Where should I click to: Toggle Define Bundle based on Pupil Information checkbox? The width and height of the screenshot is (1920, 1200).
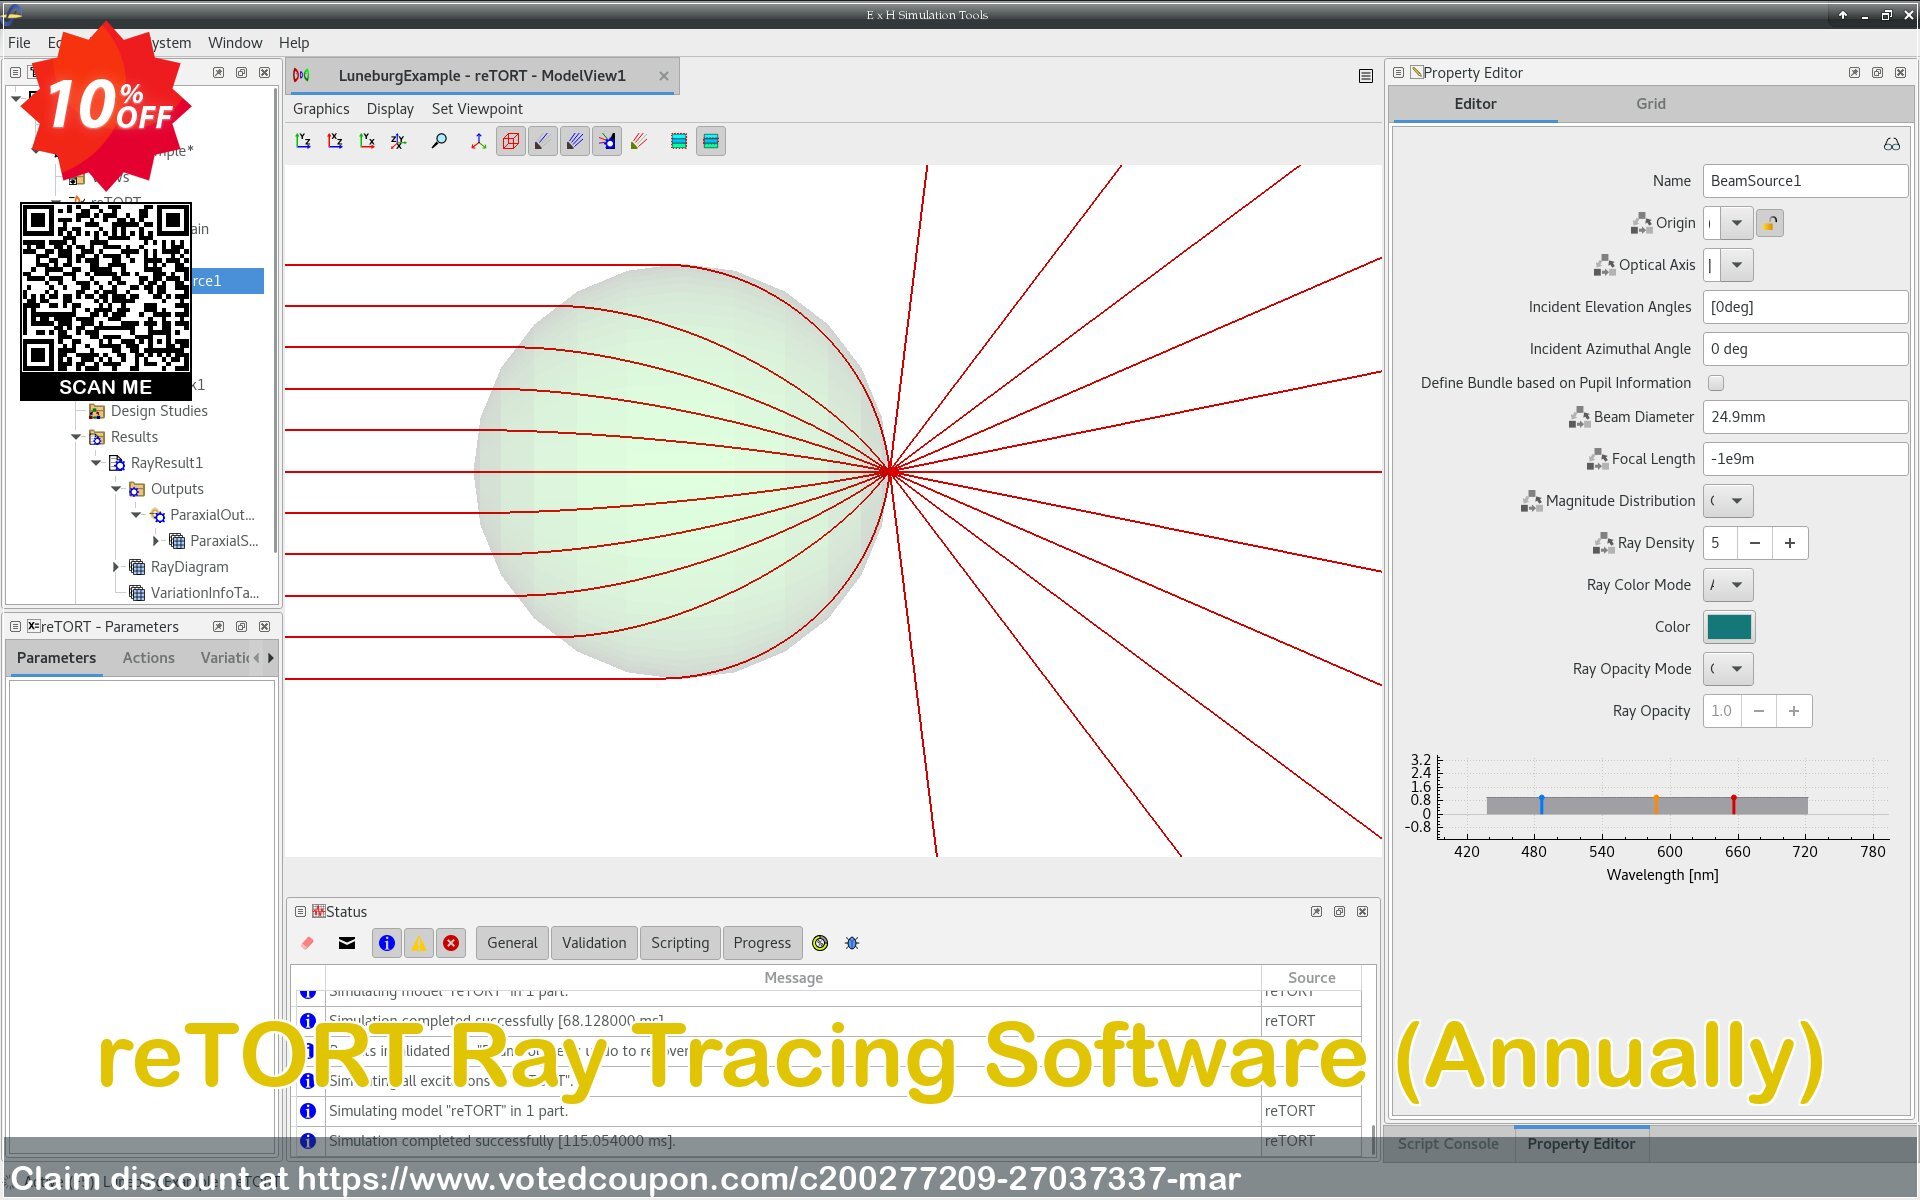[x=1720, y=383]
